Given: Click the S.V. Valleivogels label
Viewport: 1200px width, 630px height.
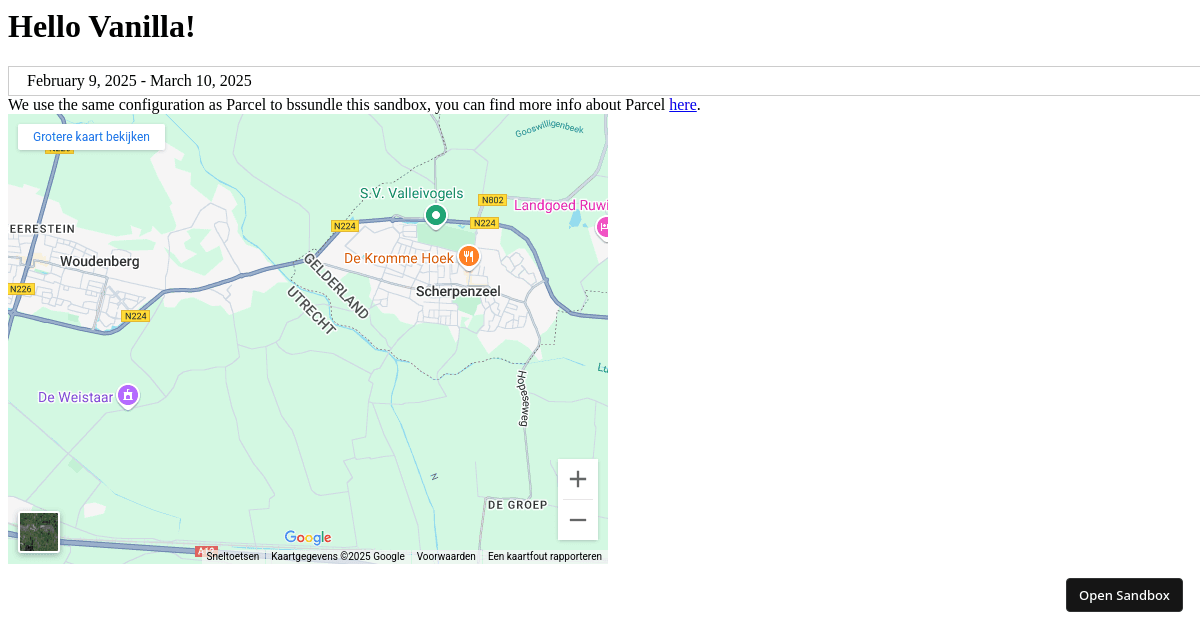Looking at the screenshot, I should 412,193.
